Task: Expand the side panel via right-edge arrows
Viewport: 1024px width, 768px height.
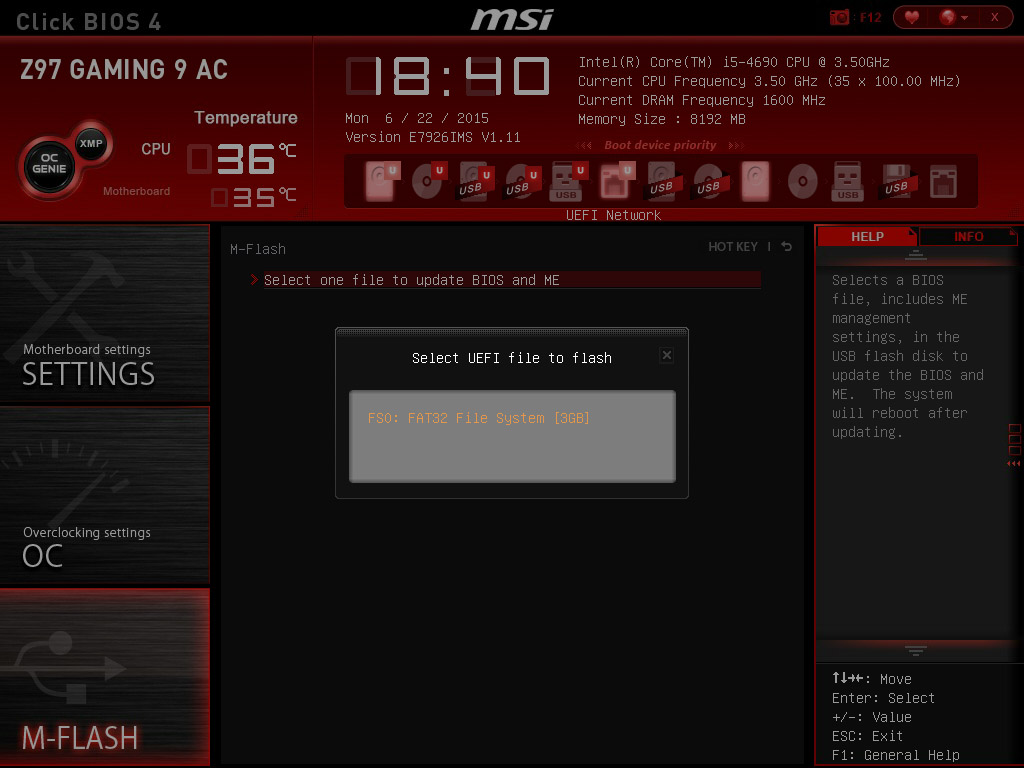Action: [x=1014, y=463]
